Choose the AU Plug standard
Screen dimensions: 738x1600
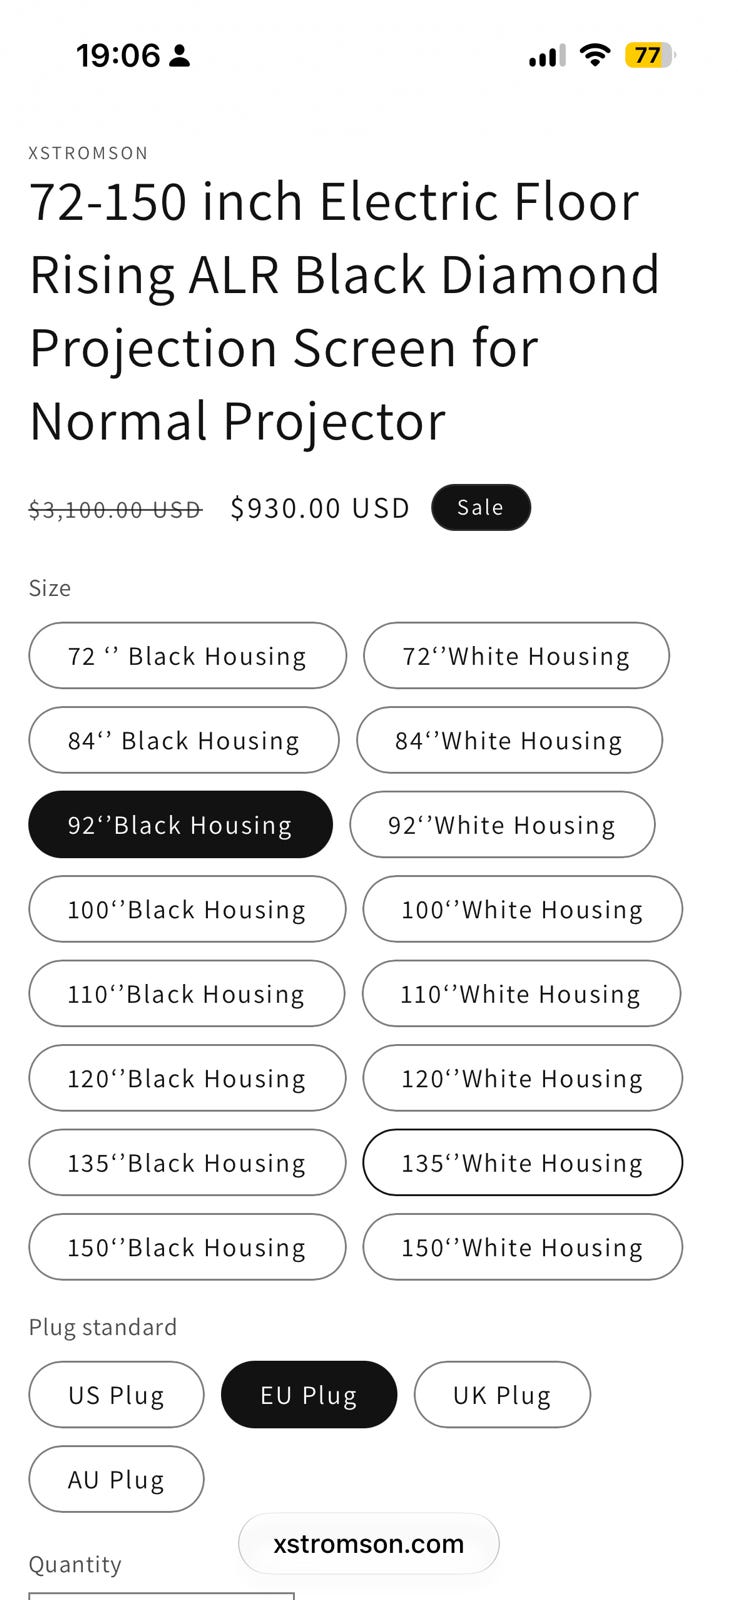[x=116, y=1479]
